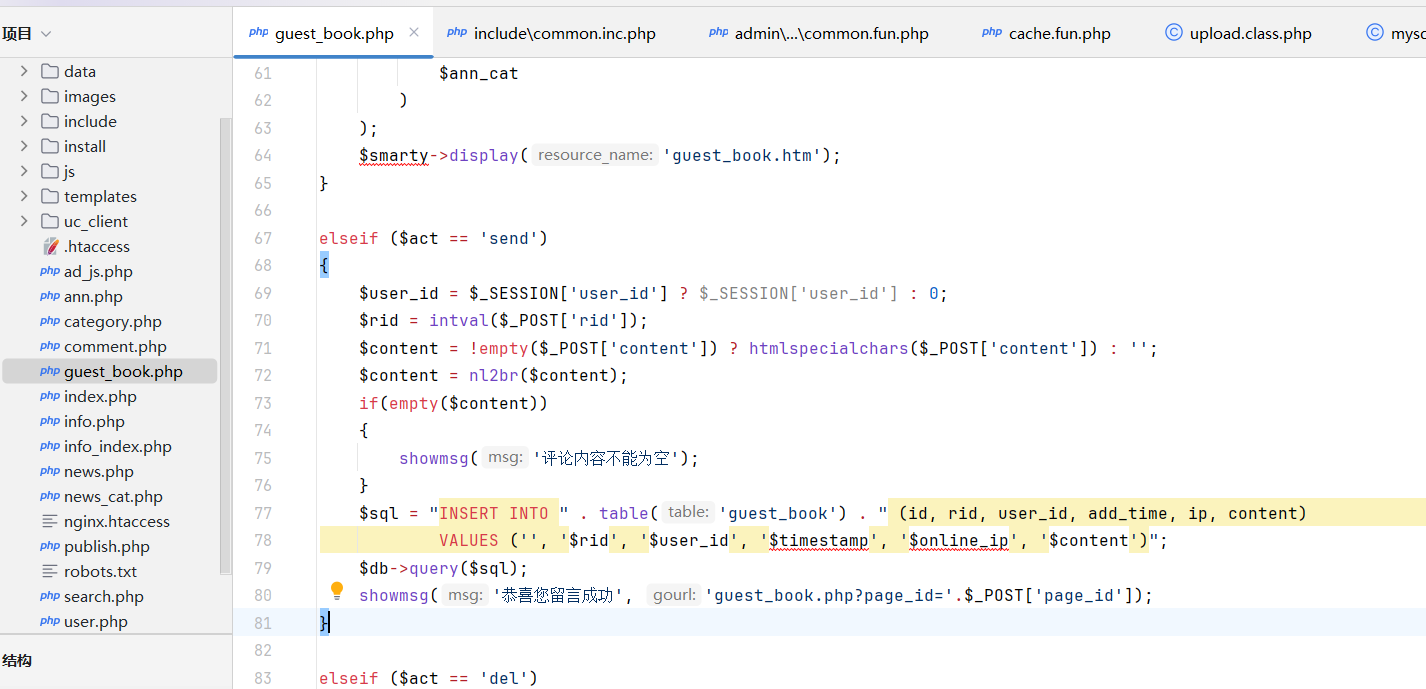
Task: Click the nginx.htaccess text file icon
Action: tap(50, 522)
